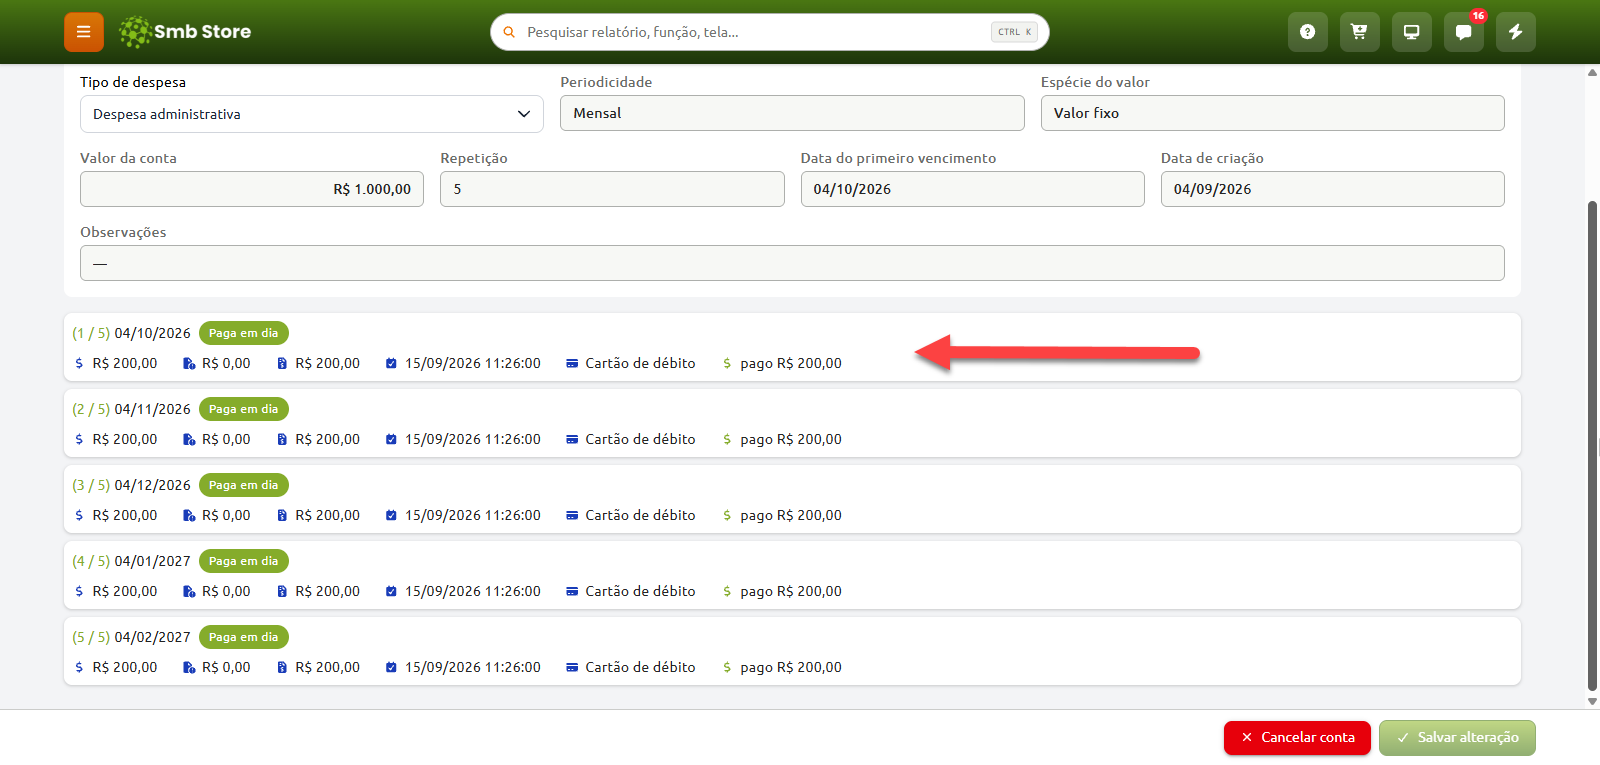1600x765 pixels.
Task: Click dollar icon in installment 1/5 row
Action: pos(79,363)
